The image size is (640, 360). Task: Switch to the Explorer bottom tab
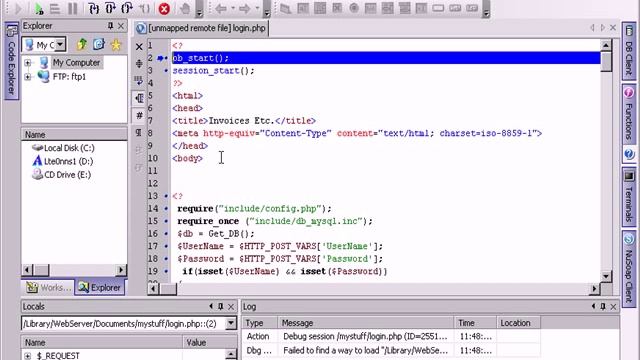click(x=100, y=287)
